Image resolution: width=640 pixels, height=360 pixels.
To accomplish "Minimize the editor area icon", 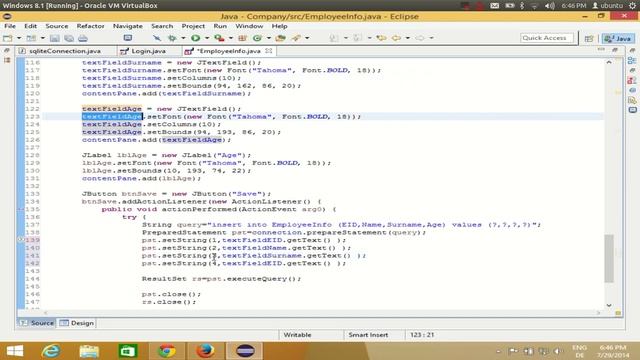I will coord(601,49).
